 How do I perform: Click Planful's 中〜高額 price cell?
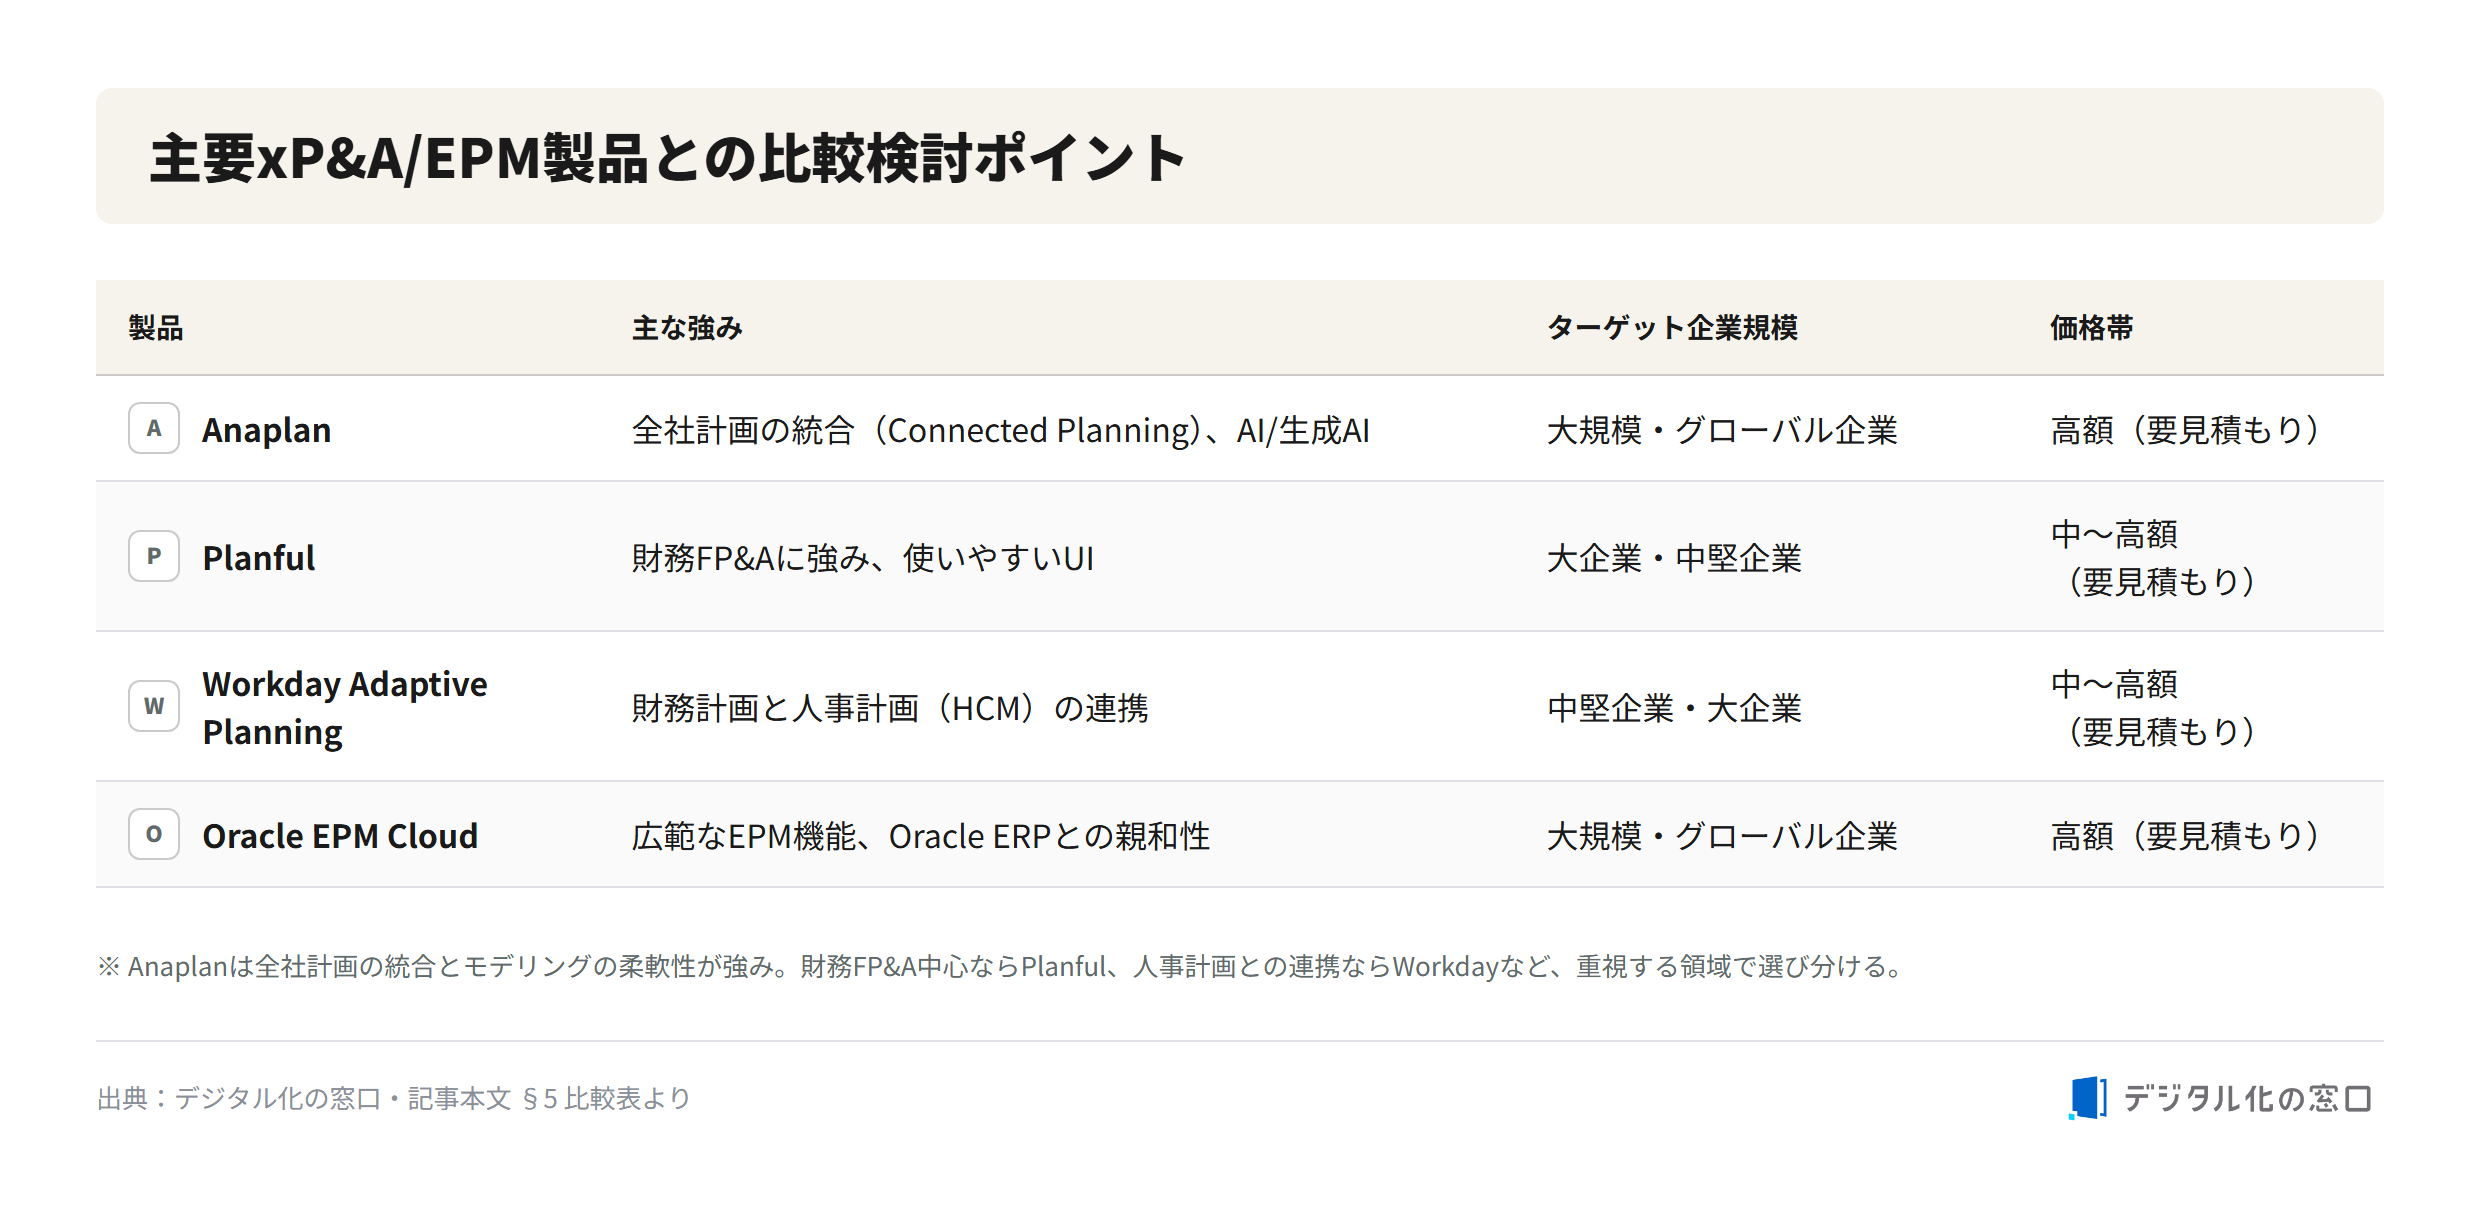point(2152,557)
